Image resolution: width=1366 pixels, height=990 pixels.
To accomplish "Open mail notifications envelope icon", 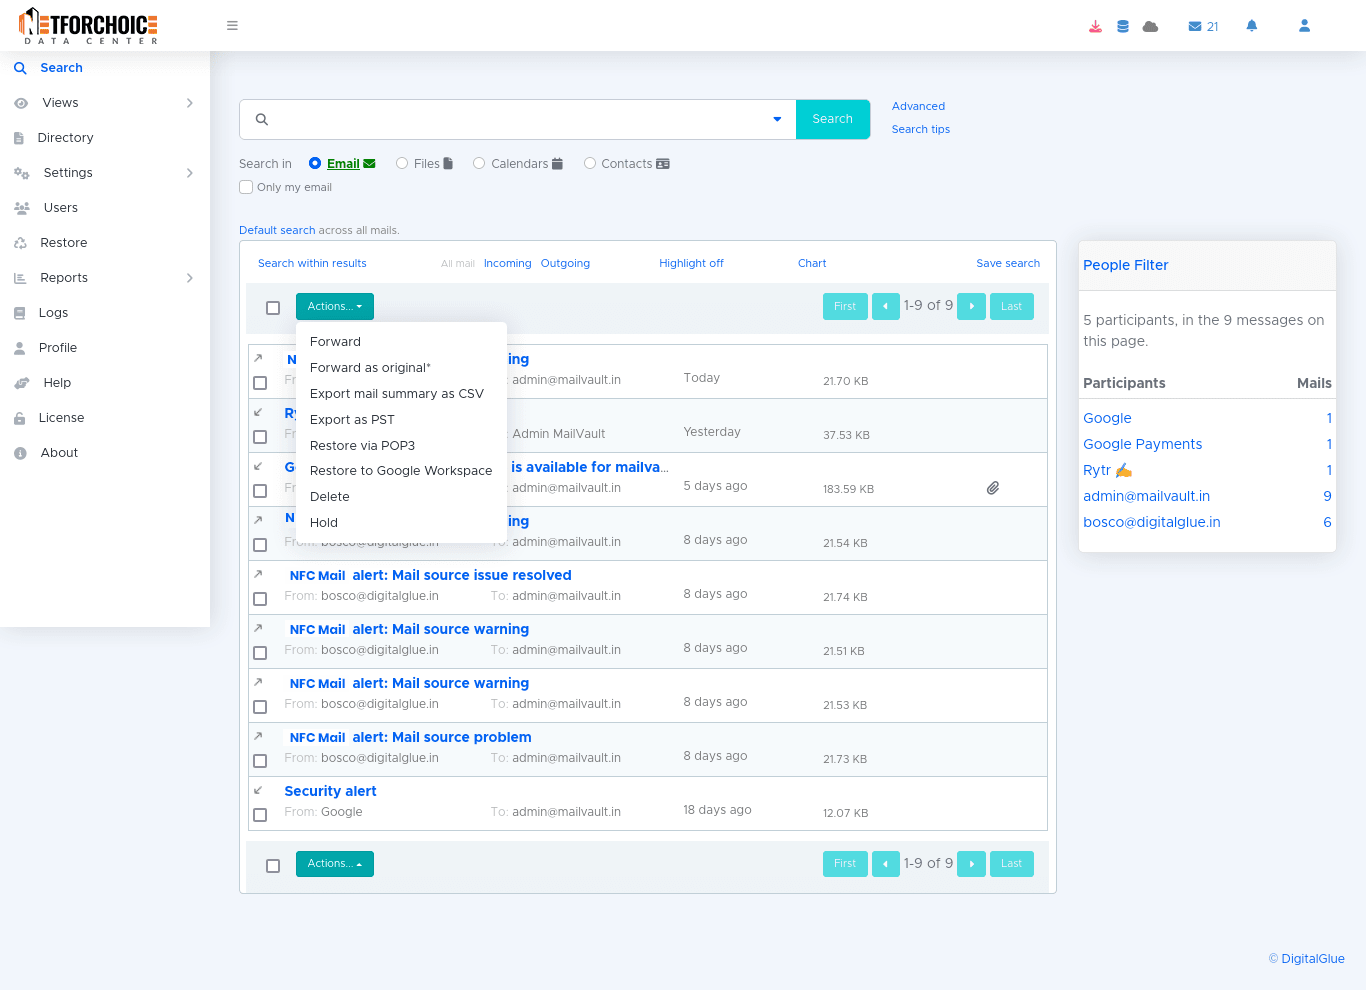I will [1195, 26].
